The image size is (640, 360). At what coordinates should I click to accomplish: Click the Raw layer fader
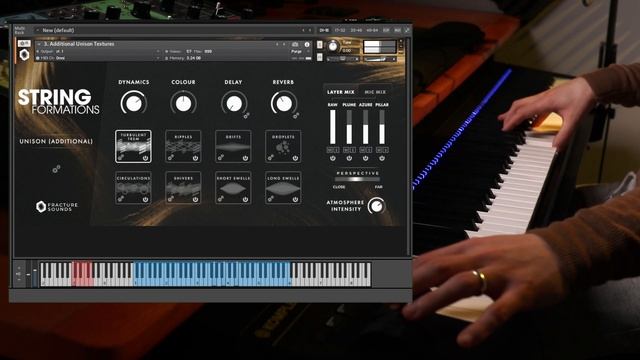coord(333,127)
